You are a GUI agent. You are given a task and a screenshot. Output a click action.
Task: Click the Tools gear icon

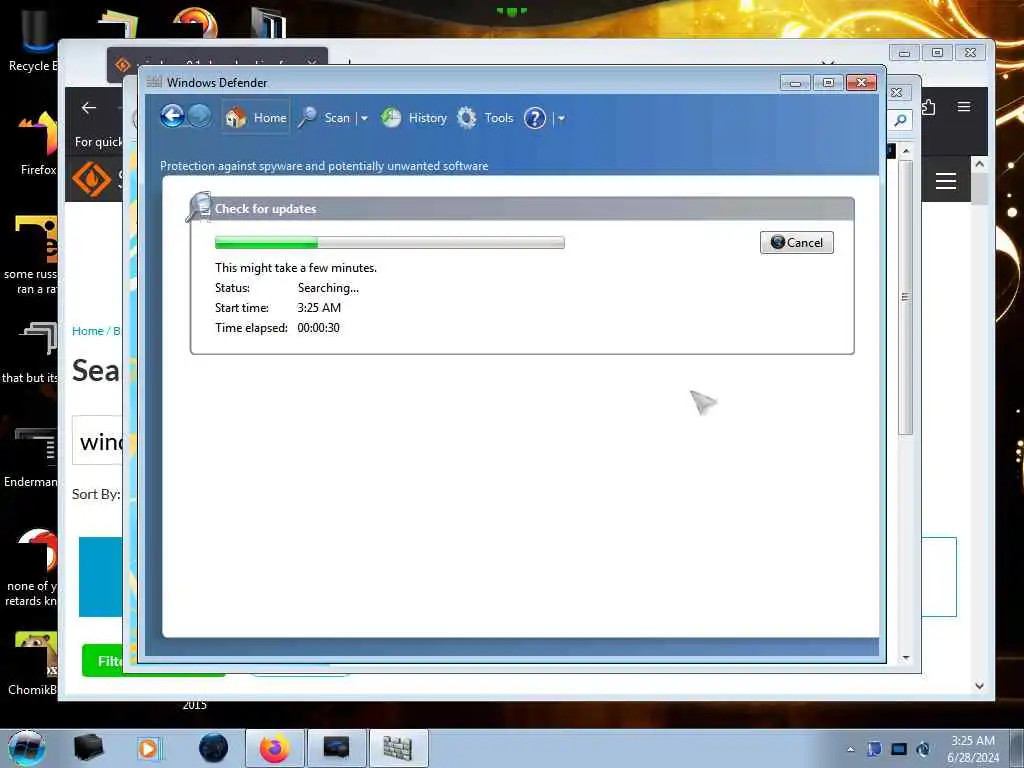click(x=466, y=118)
